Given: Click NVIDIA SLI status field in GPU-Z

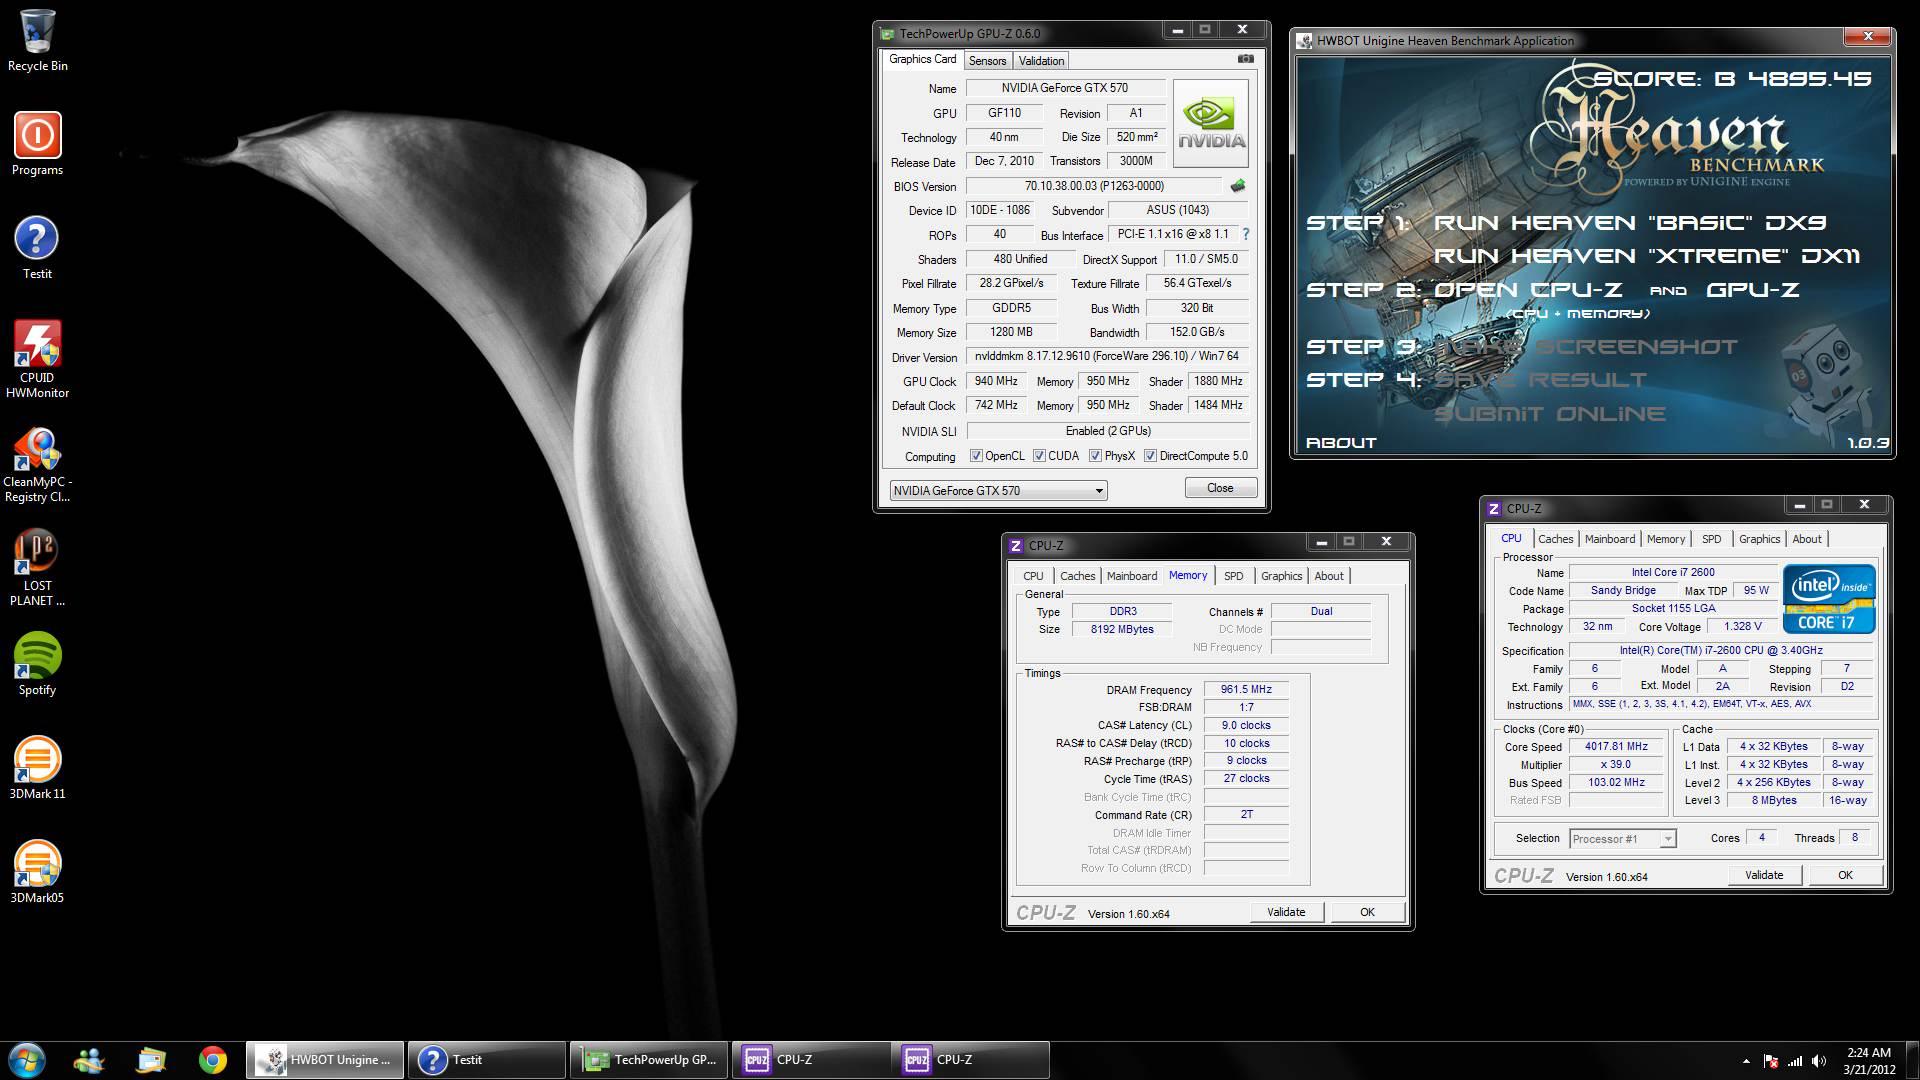Looking at the screenshot, I should click(1108, 431).
